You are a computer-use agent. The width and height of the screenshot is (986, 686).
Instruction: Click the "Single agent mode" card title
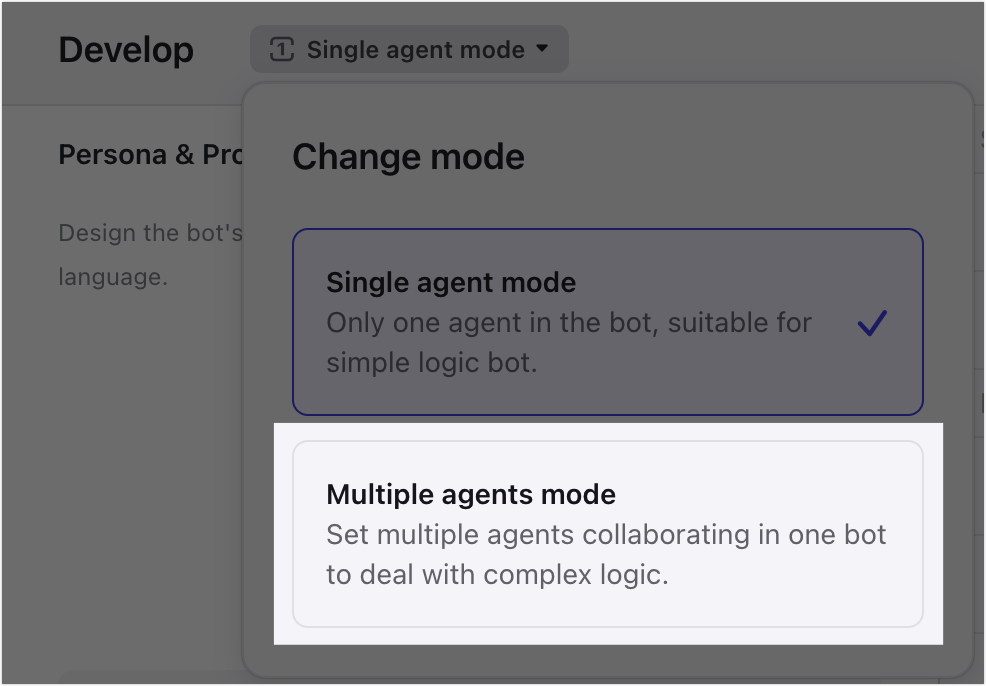451,282
